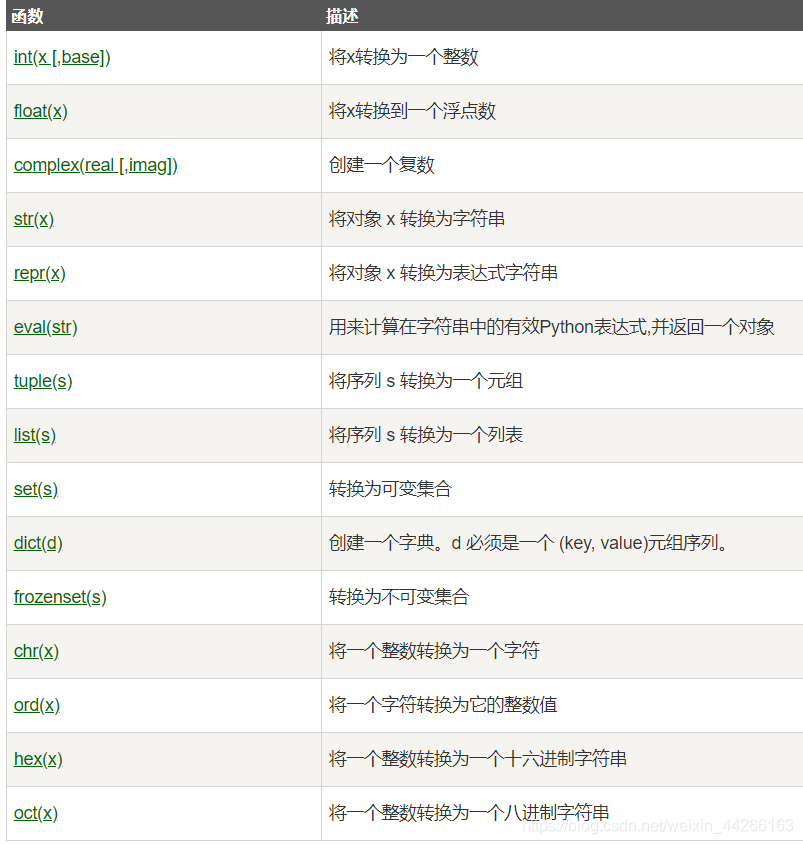Click the 将对象 x 转换为字符串 text
Screen dimensions: 803x844
coord(417,219)
